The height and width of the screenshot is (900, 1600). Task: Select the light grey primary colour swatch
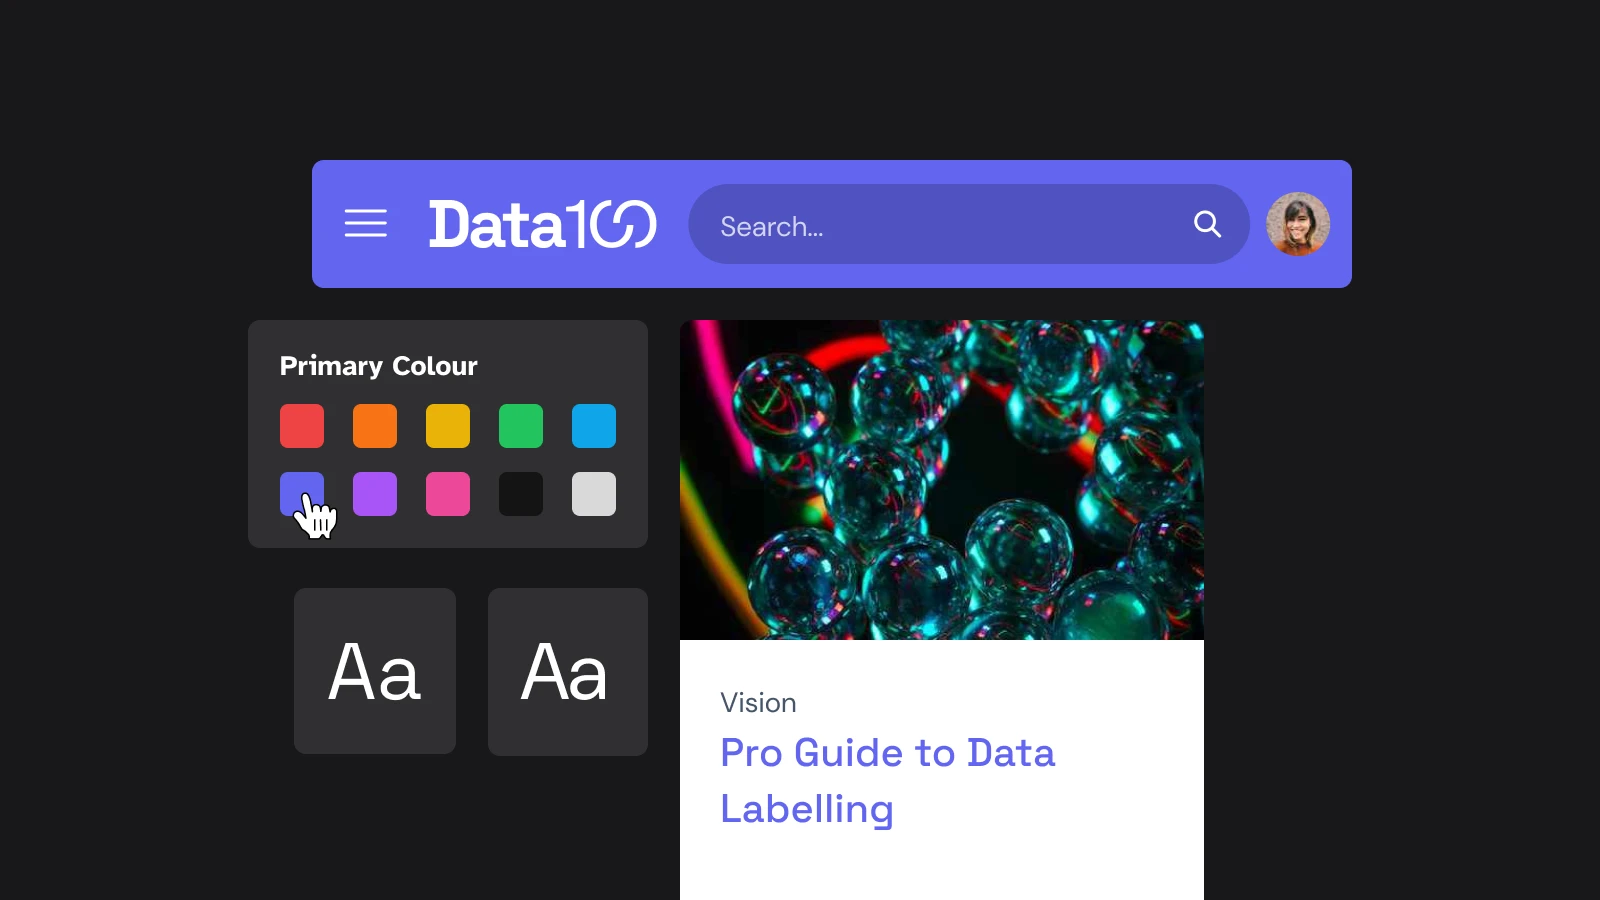[594, 494]
